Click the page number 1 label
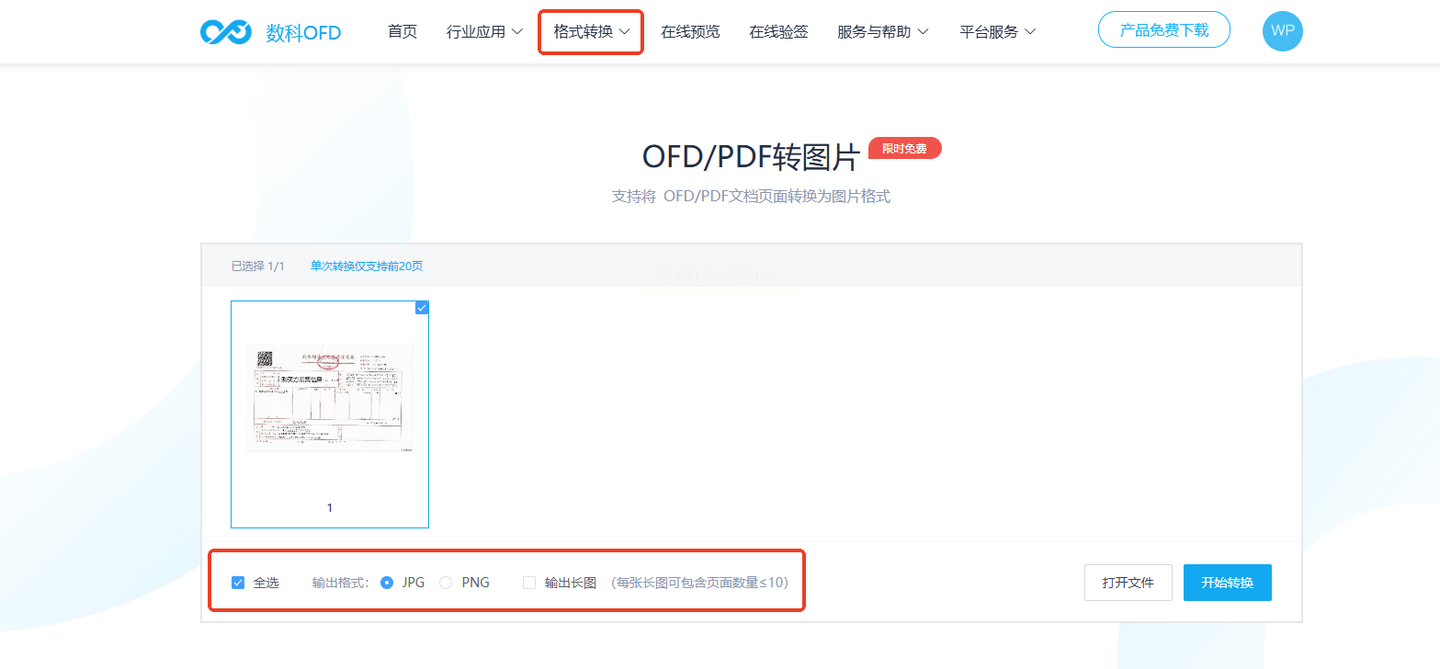This screenshot has width=1440, height=669. pos(330,508)
